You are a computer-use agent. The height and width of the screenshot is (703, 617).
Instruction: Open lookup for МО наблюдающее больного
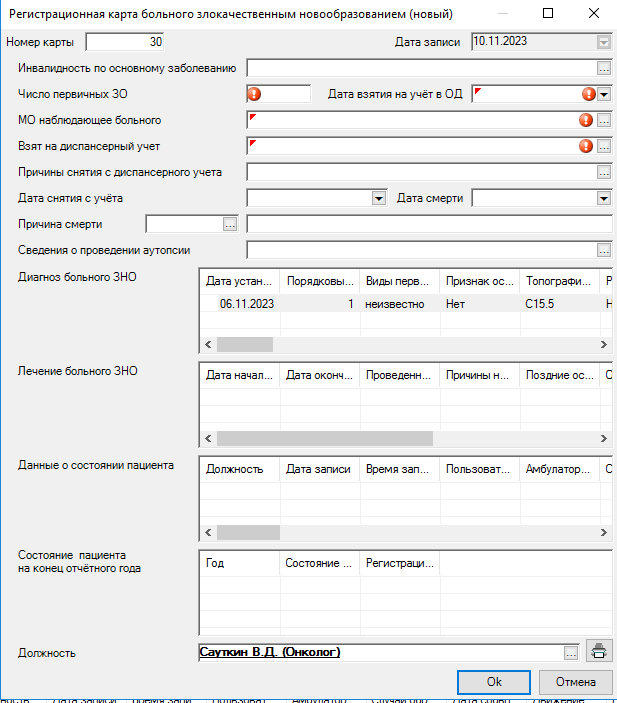pyautogui.click(x=604, y=120)
